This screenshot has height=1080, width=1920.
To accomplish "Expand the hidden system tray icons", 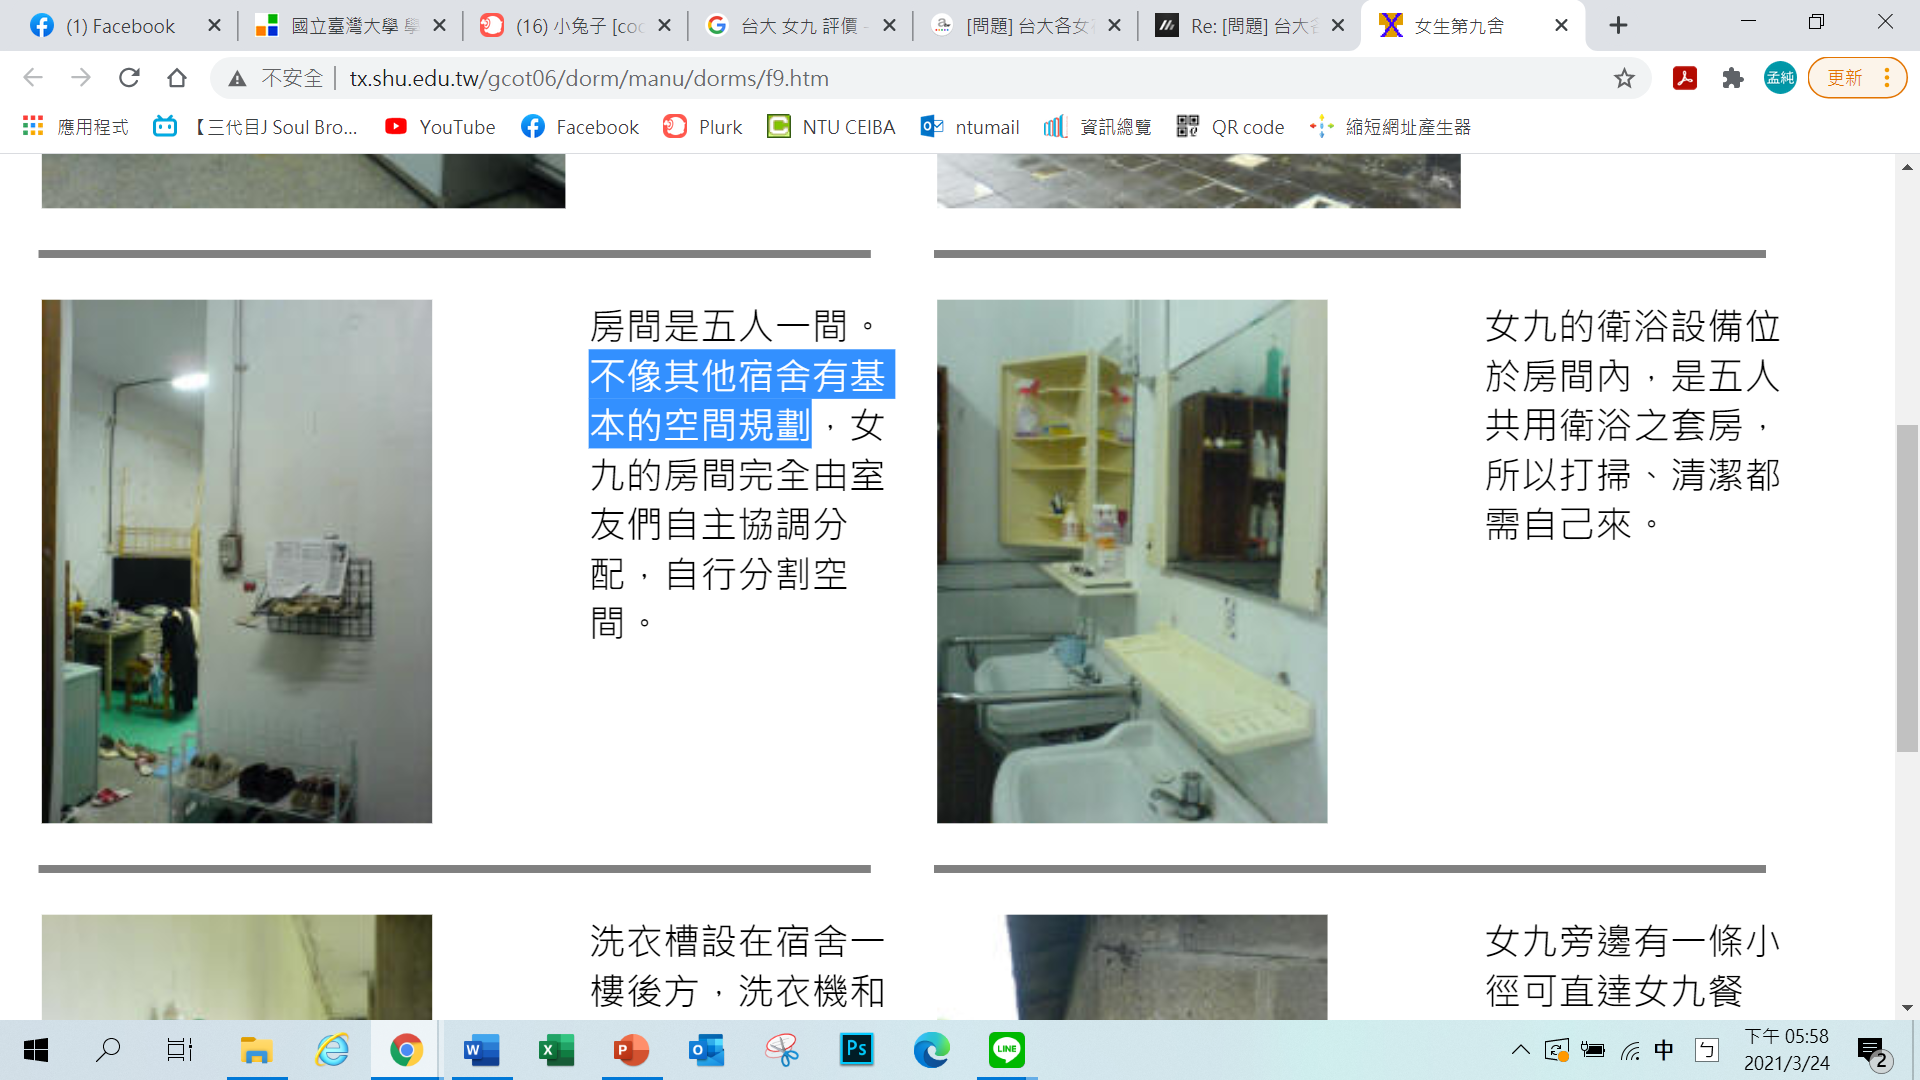I will pyautogui.click(x=1520, y=1050).
